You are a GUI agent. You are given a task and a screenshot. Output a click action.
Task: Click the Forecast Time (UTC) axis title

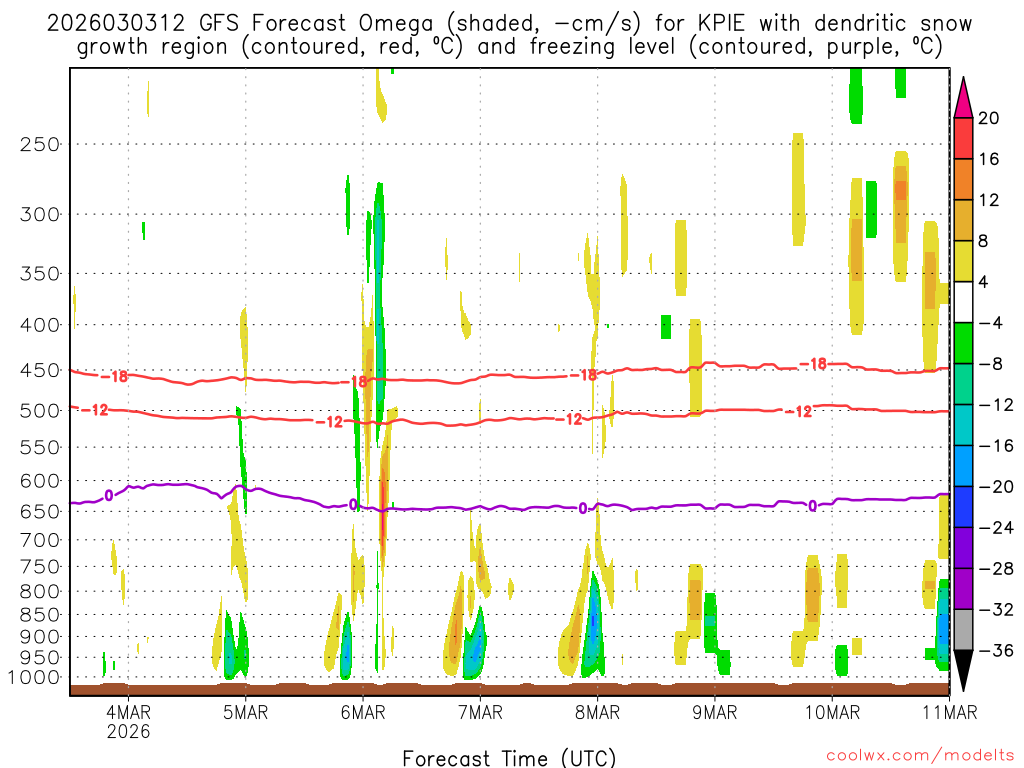point(510,757)
